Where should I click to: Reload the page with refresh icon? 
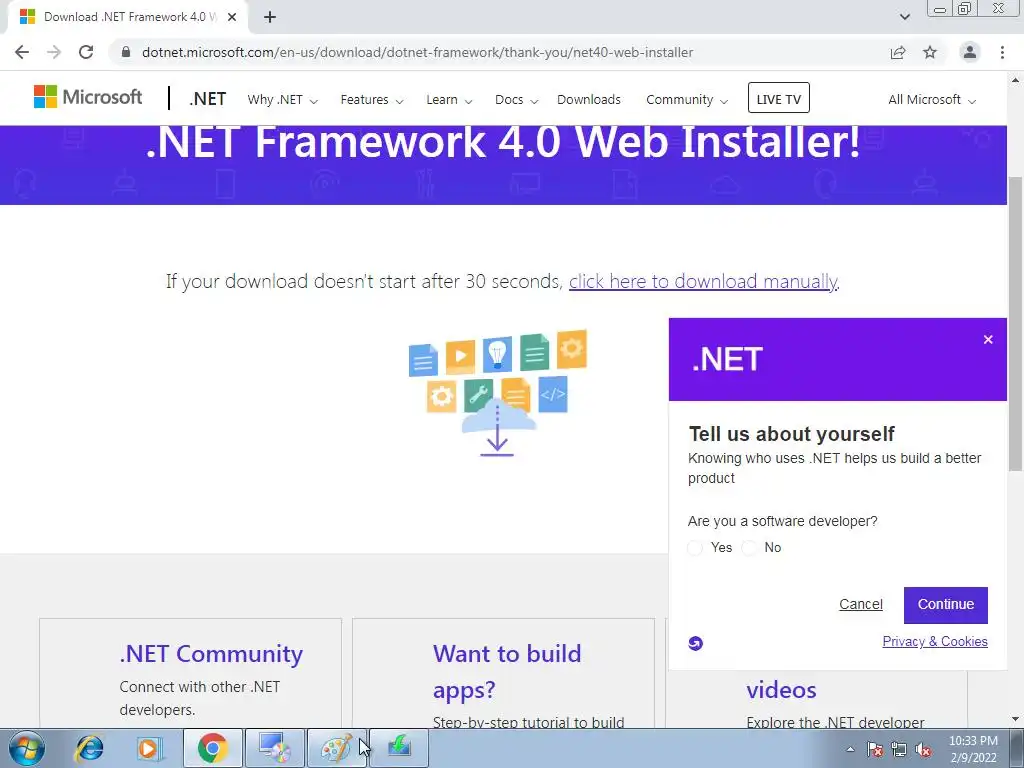point(86,52)
